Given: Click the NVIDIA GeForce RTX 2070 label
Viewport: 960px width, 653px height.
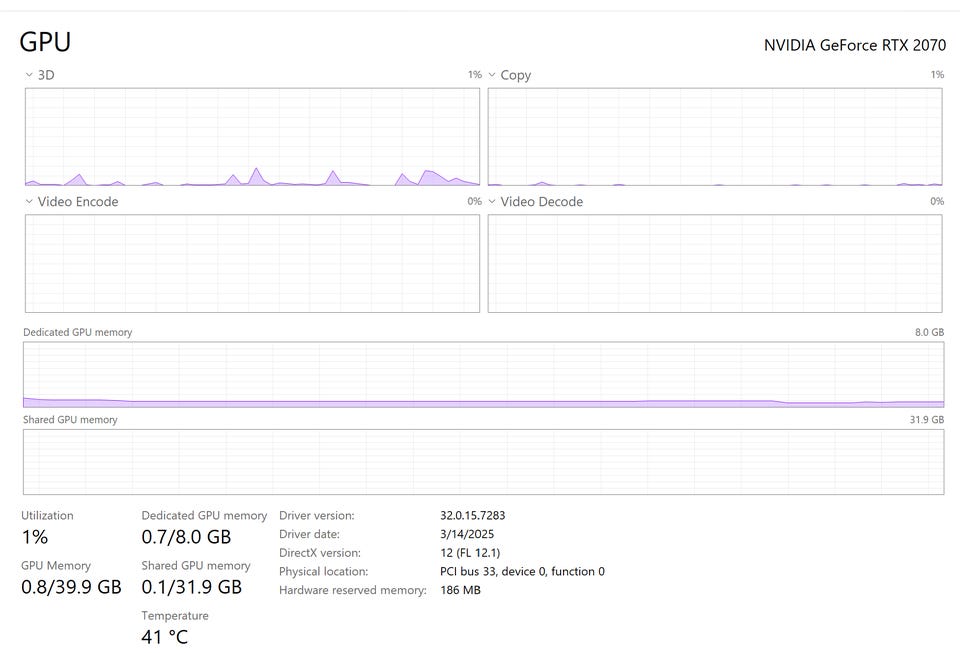Looking at the screenshot, I should pos(854,45).
